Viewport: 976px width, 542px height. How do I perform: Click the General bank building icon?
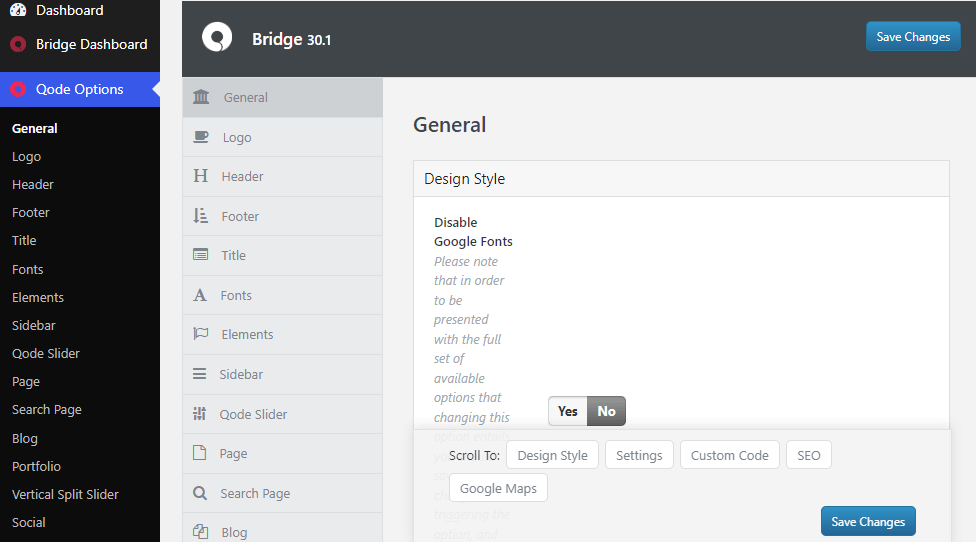tap(201, 97)
